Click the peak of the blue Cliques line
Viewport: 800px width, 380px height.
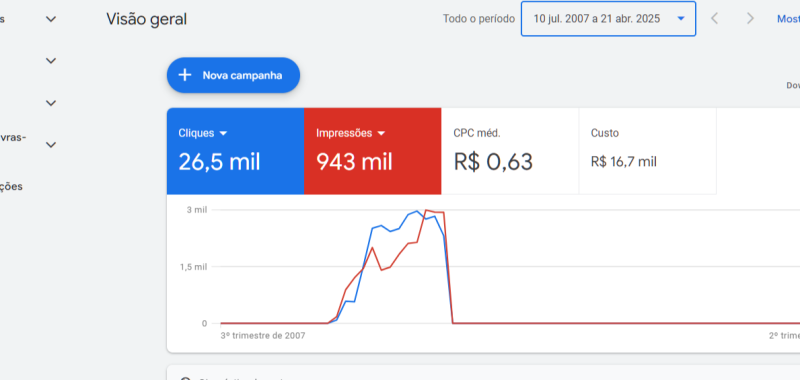[417, 211]
